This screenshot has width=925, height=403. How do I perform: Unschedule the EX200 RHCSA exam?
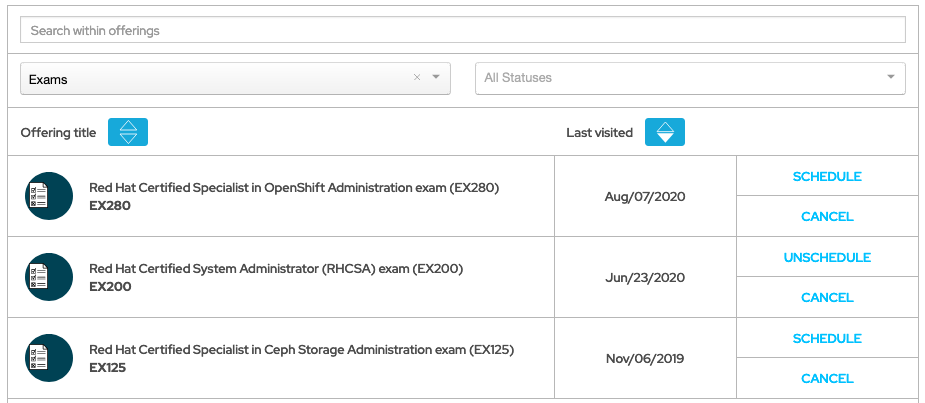click(827, 258)
